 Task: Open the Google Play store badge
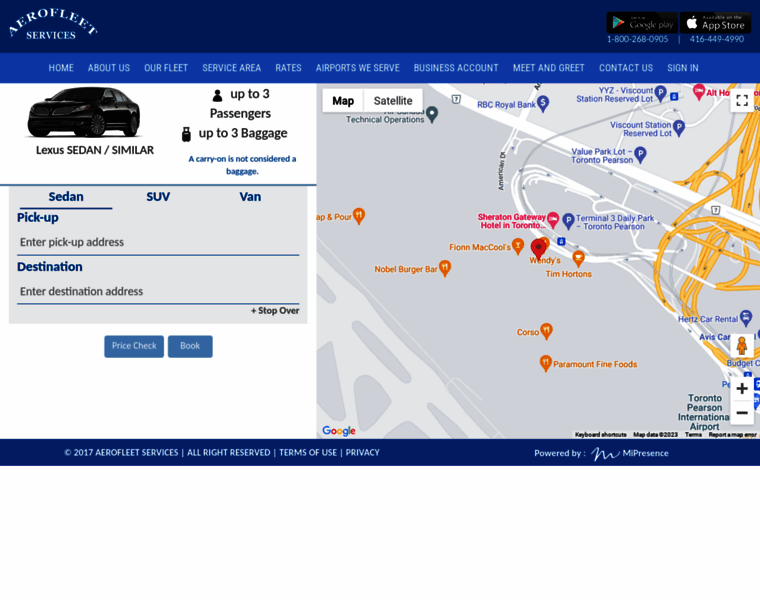click(x=642, y=22)
